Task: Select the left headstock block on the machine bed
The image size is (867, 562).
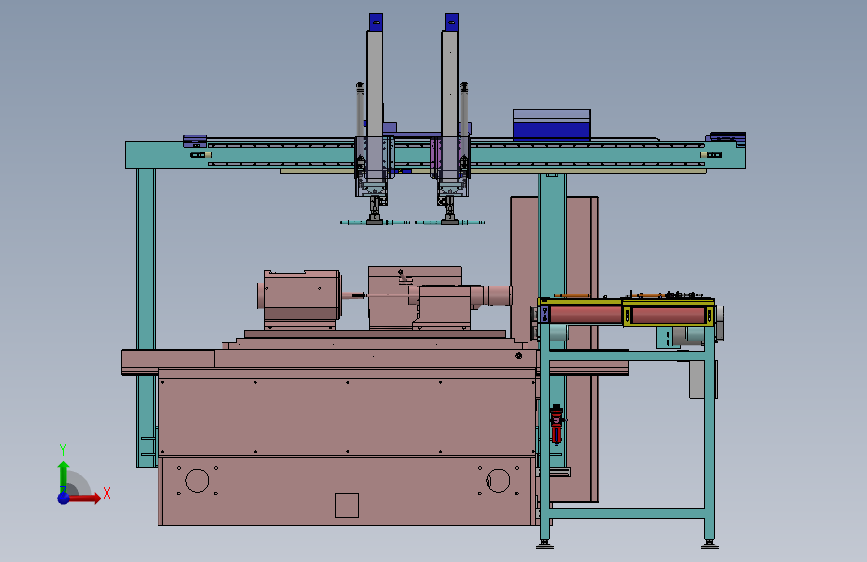Action: tap(300, 299)
